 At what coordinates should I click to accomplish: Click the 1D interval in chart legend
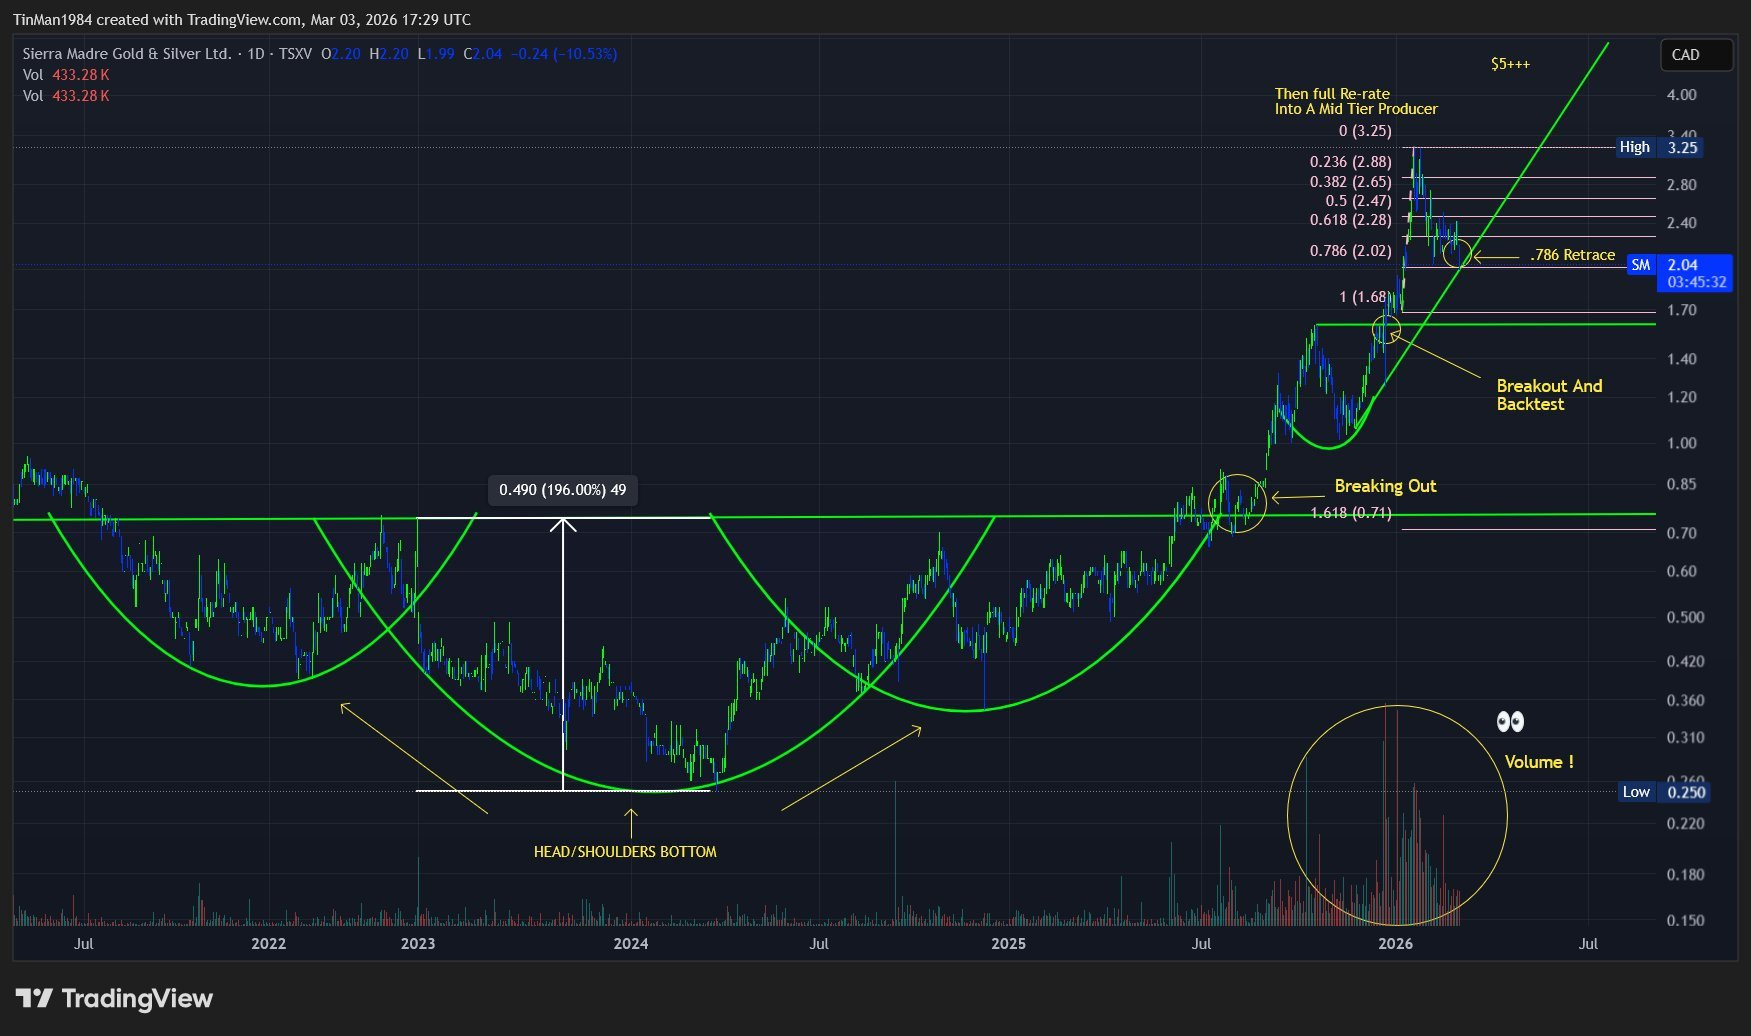coord(256,54)
